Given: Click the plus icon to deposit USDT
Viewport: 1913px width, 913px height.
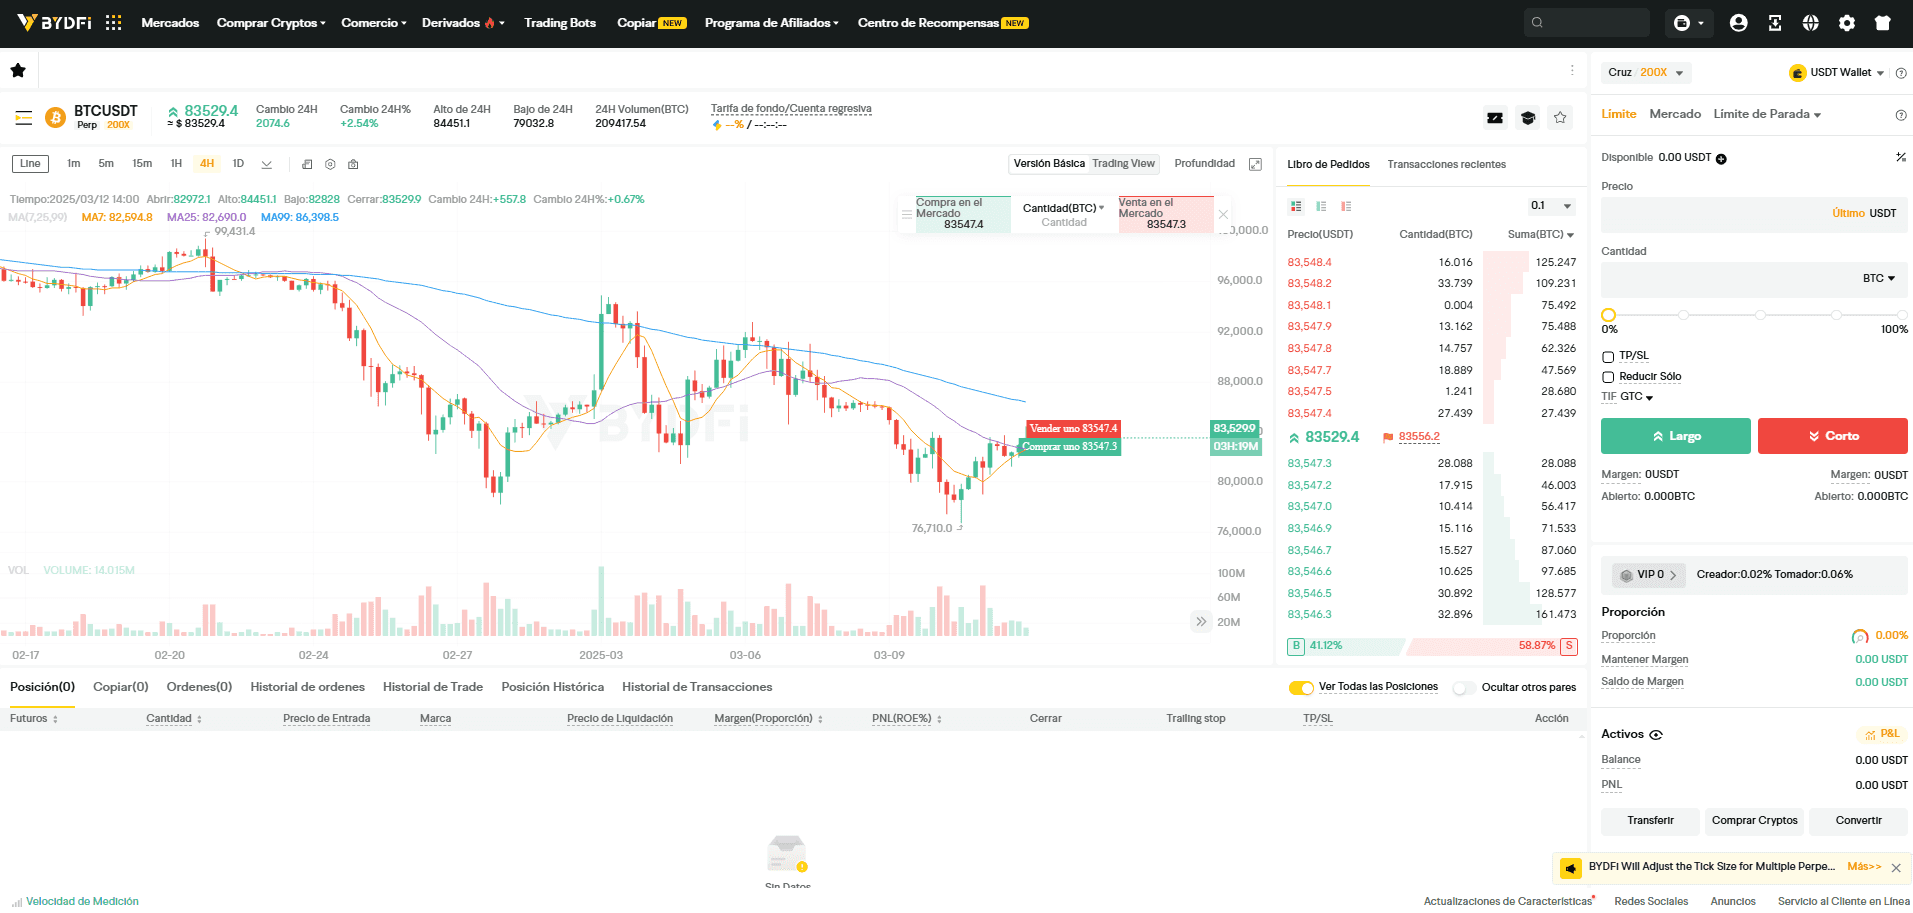Looking at the screenshot, I should coord(1721,158).
